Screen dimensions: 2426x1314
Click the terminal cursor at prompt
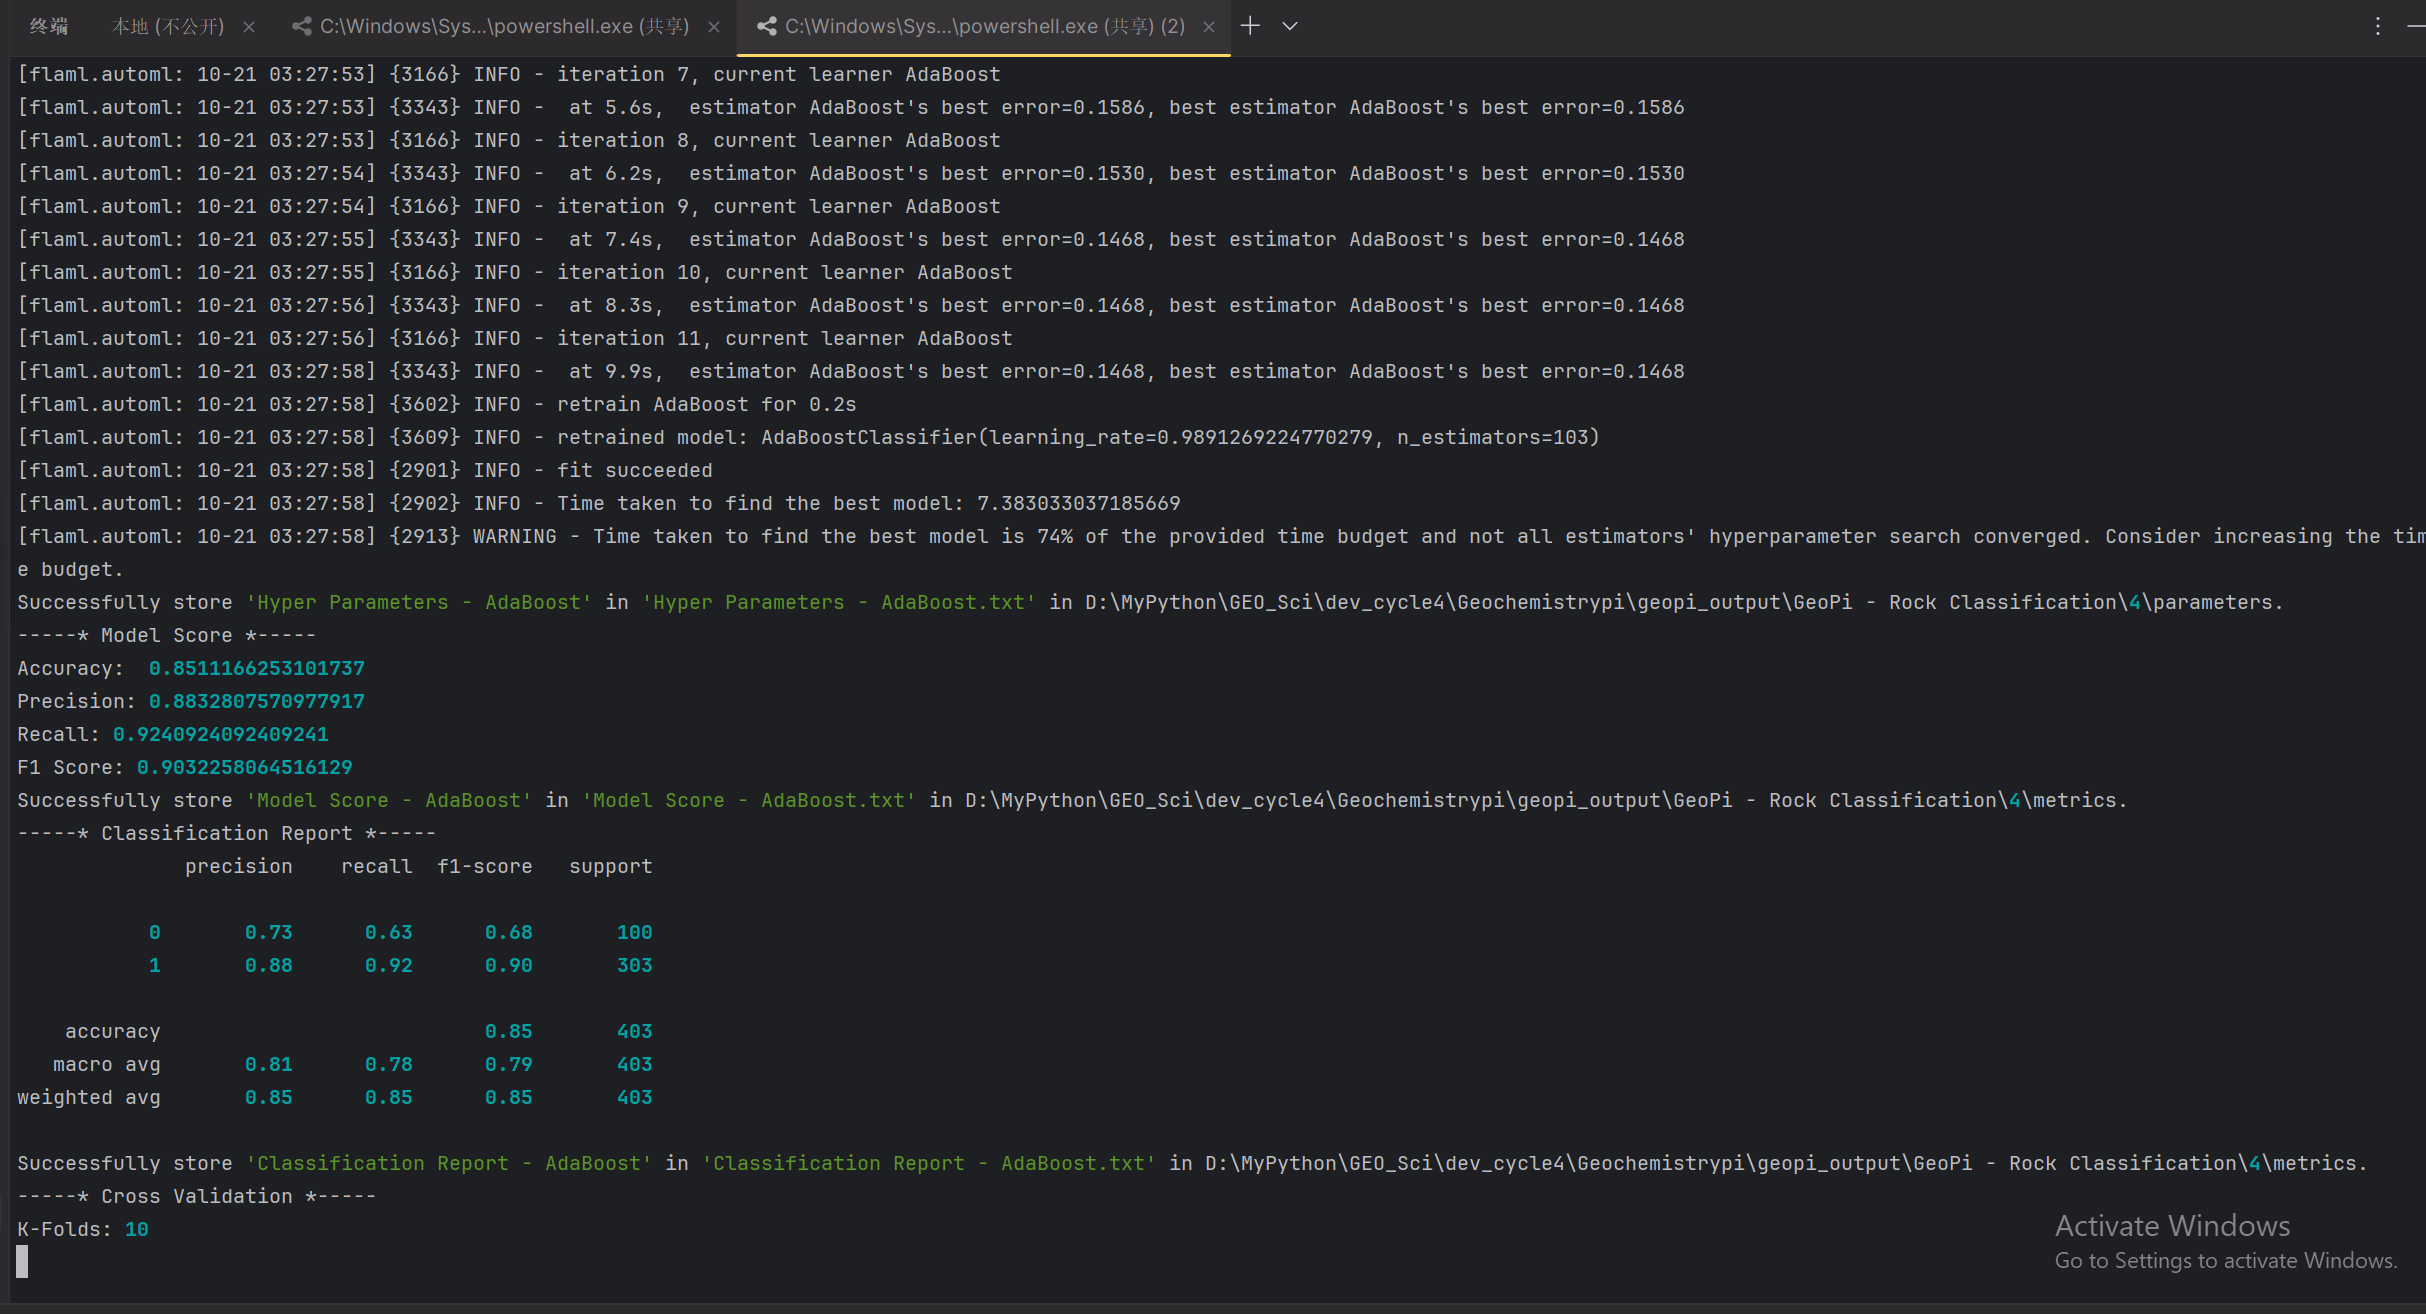[x=22, y=1261]
